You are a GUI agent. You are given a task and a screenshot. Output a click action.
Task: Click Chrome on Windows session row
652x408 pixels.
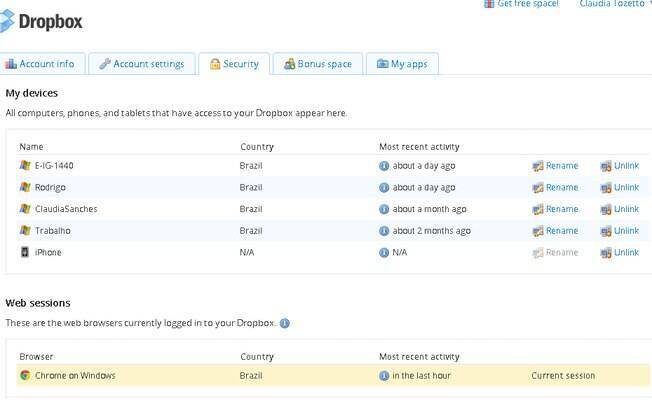click(x=333, y=376)
